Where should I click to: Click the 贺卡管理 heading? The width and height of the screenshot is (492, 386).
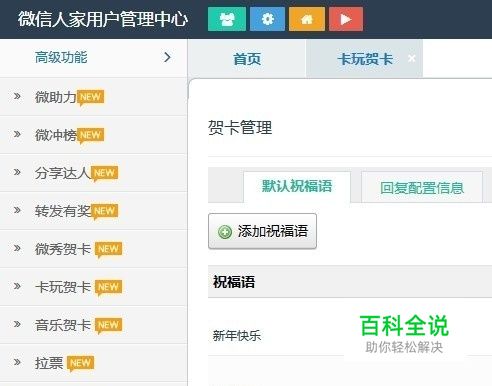(240, 128)
